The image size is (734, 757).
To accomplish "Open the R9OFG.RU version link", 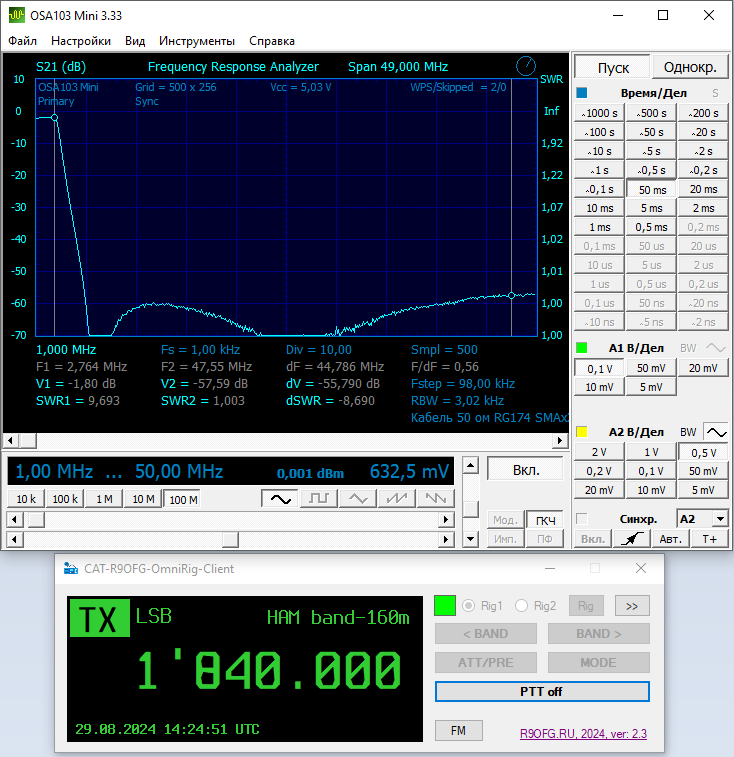I will pos(583,734).
